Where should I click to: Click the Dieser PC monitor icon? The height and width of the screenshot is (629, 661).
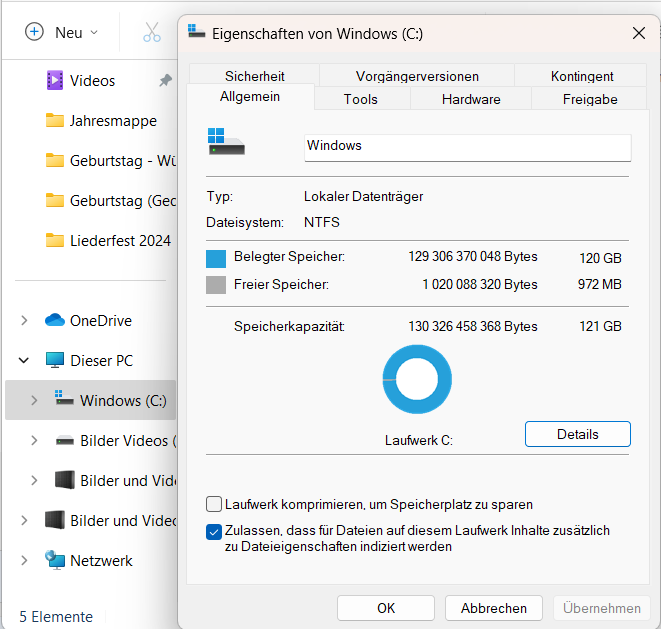(x=55, y=360)
